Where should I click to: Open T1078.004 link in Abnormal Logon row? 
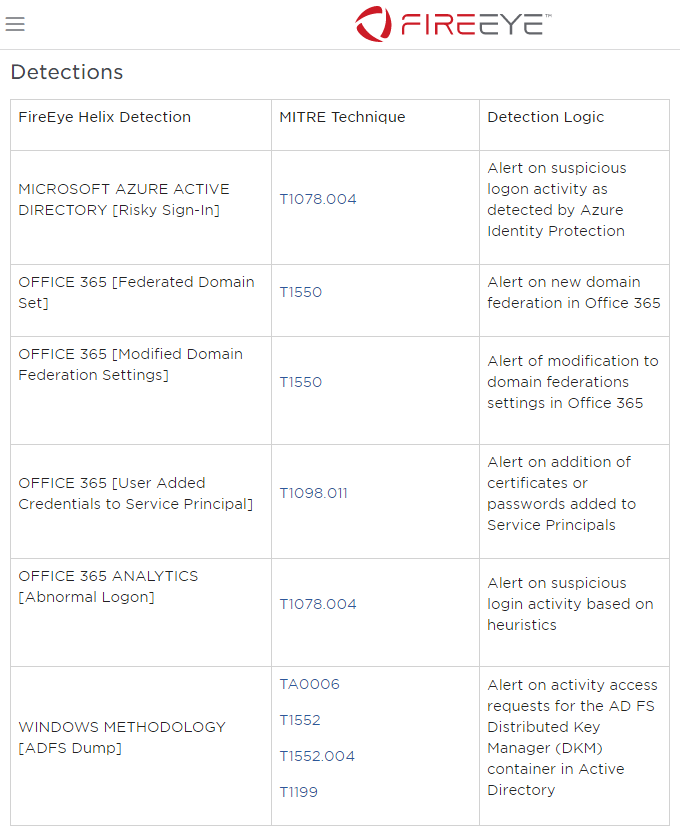318,604
